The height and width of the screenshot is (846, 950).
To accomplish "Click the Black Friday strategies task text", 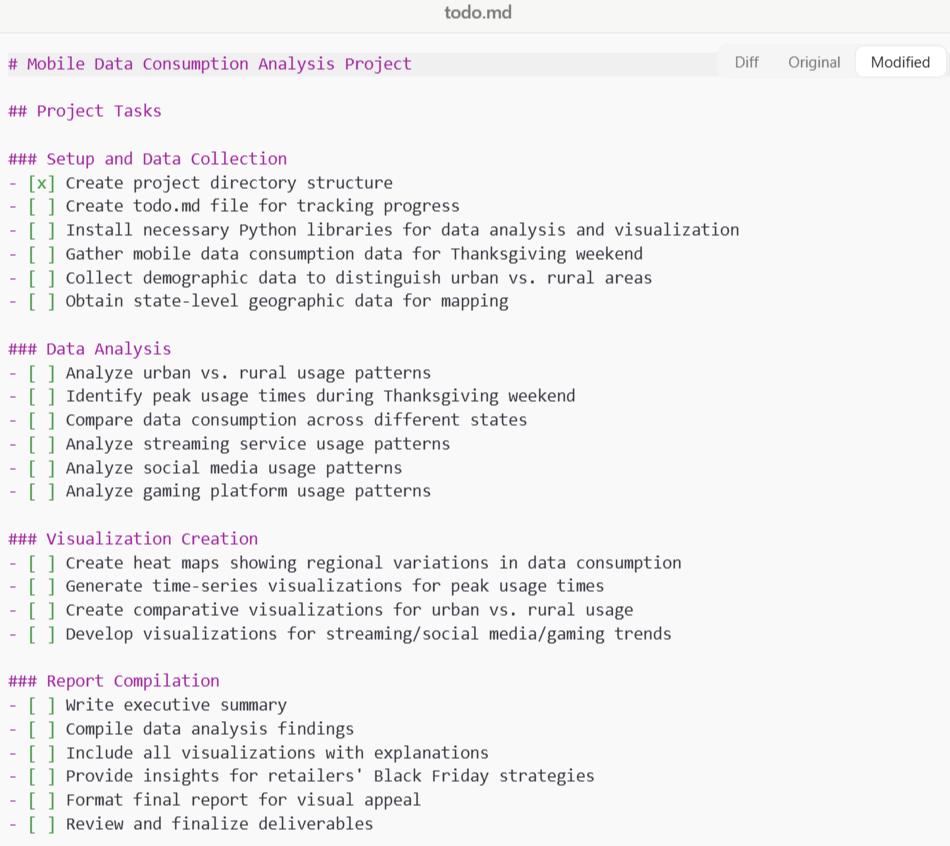I will (x=330, y=776).
